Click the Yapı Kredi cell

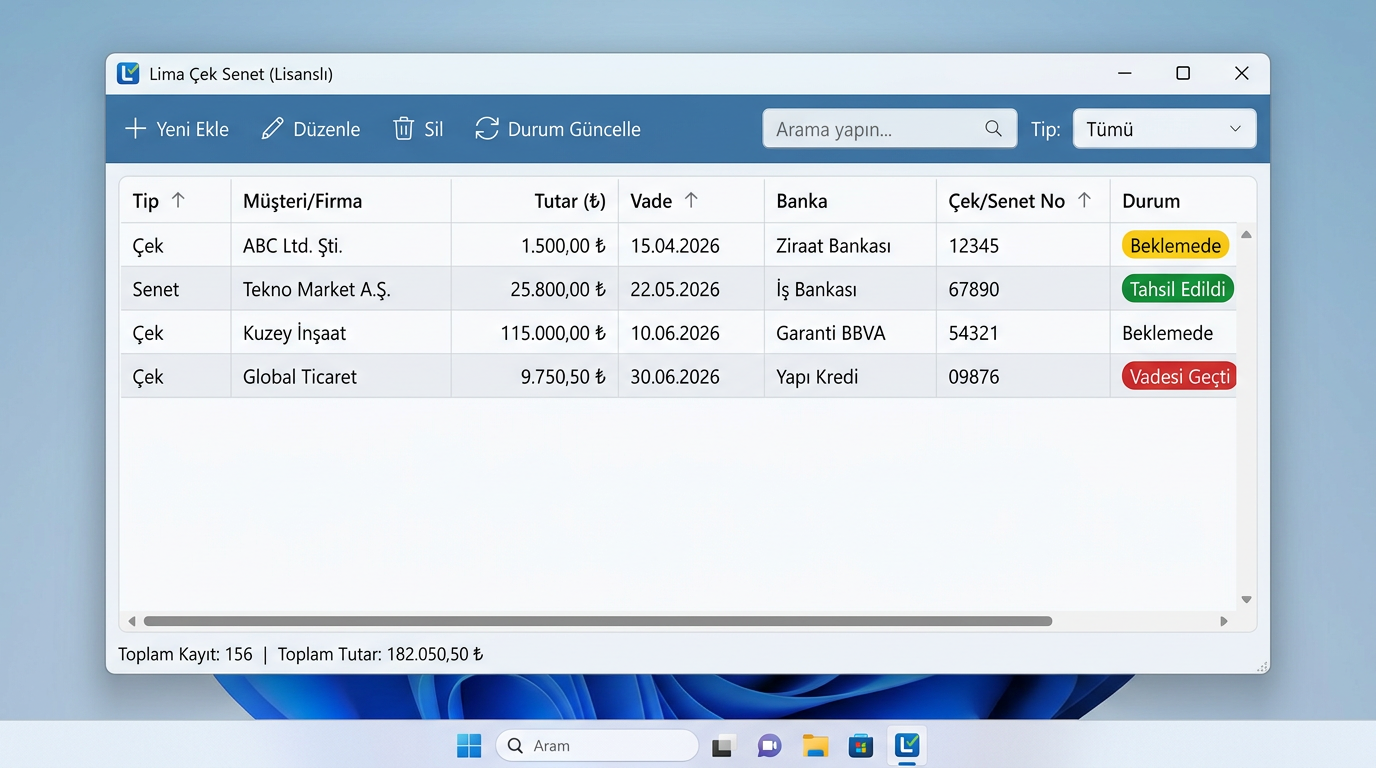click(850, 377)
